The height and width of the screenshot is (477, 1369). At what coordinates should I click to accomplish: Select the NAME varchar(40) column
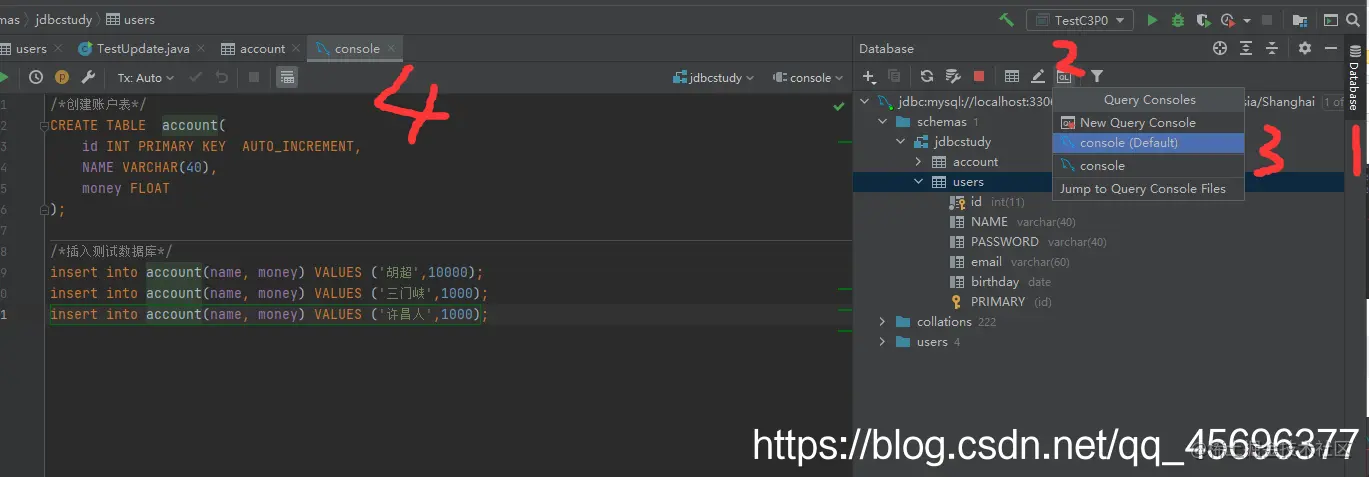[1012, 222]
